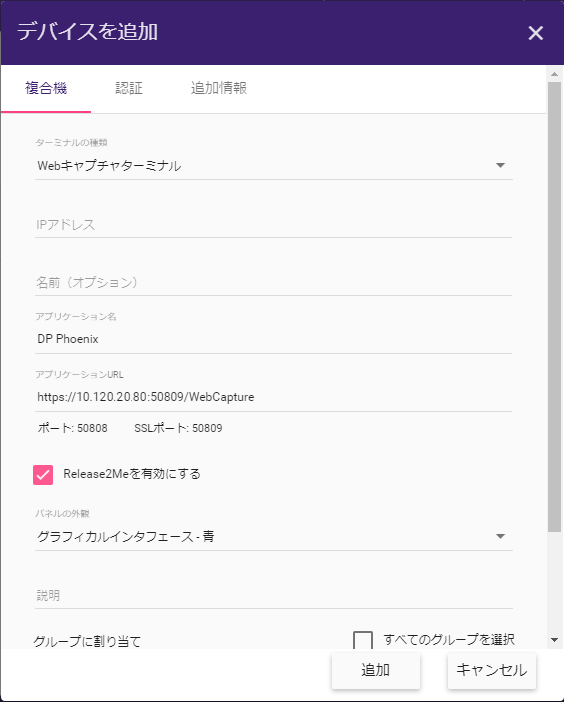The width and height of the screenshot is (564, 702).
Task: Expand グラフィカルインタフェース - 青 selection
Action: (x=273, y=536)
